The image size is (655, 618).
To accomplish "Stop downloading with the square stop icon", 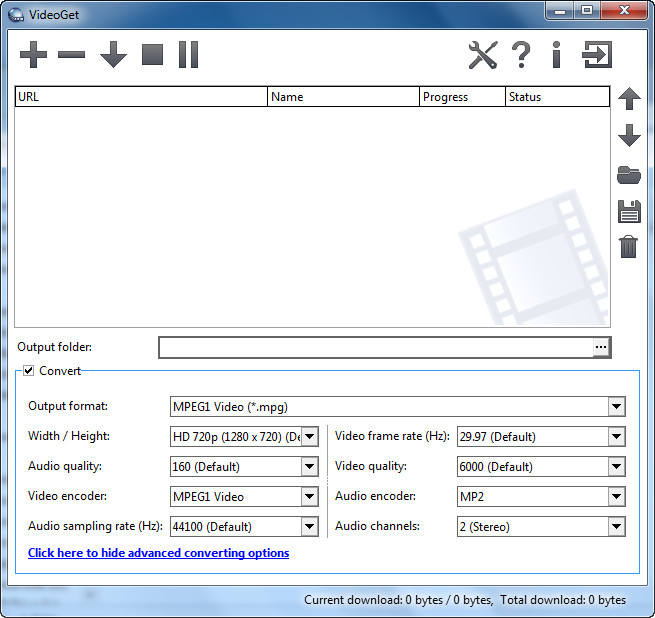I will click(152, 54).
